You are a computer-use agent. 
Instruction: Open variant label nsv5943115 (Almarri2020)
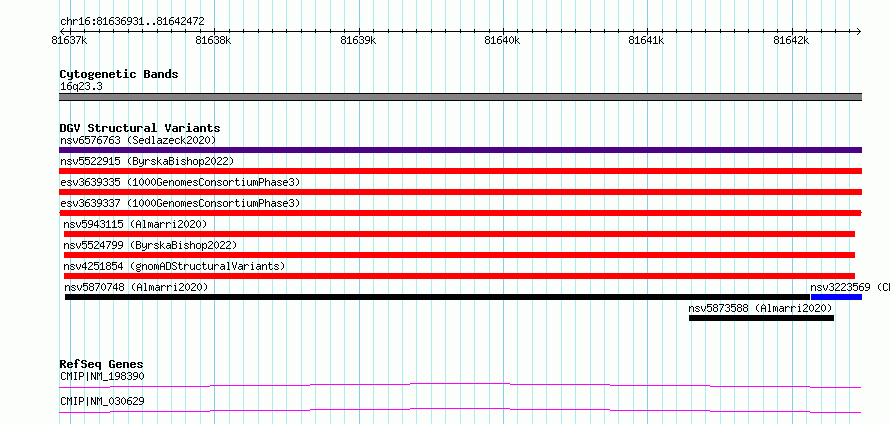(136, 224)
